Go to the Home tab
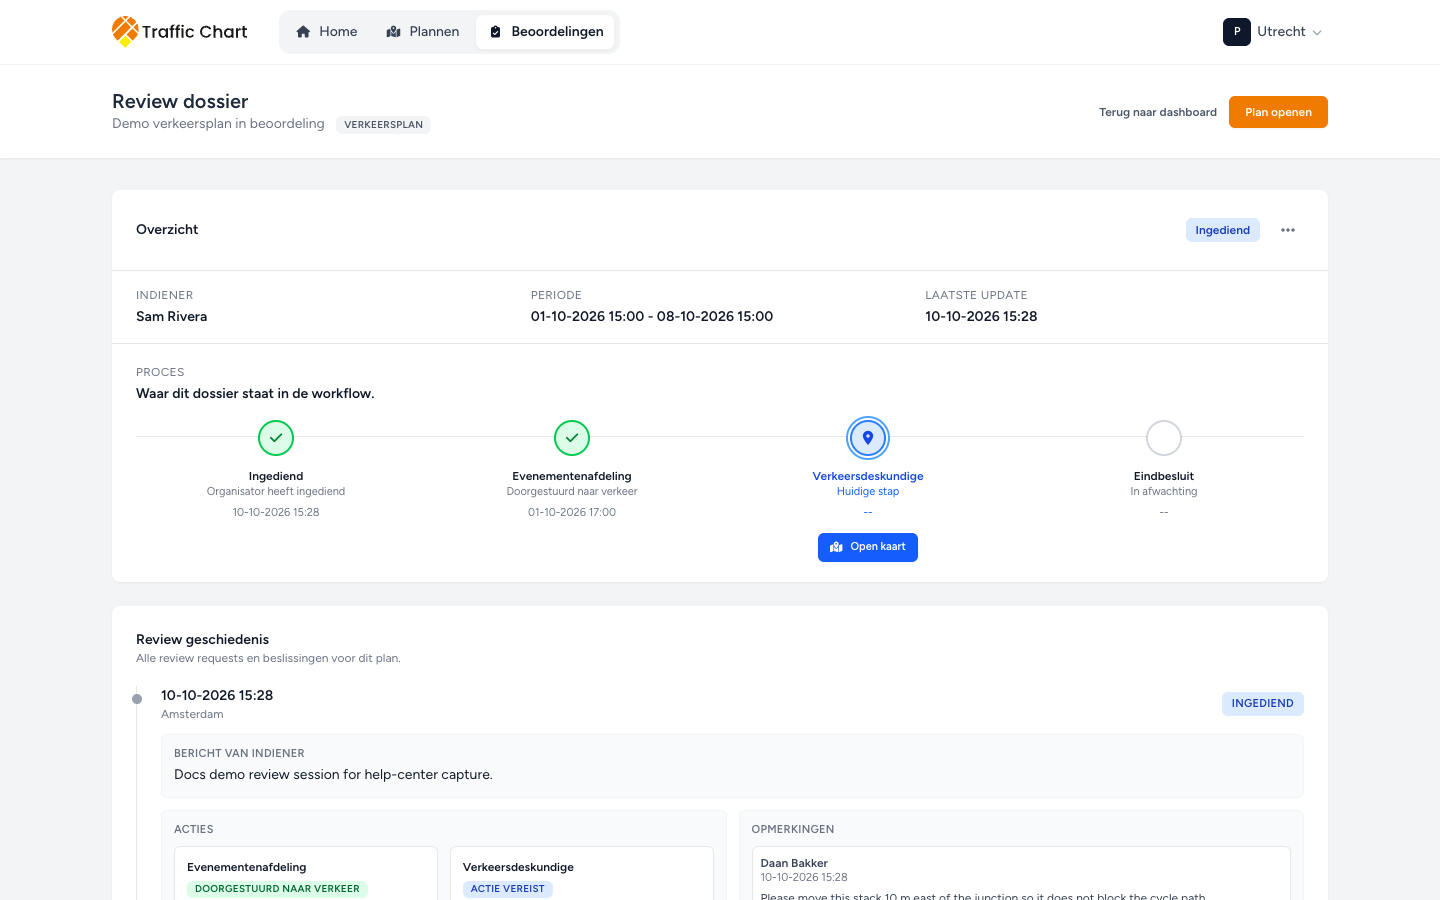 (x=327, y=32)
